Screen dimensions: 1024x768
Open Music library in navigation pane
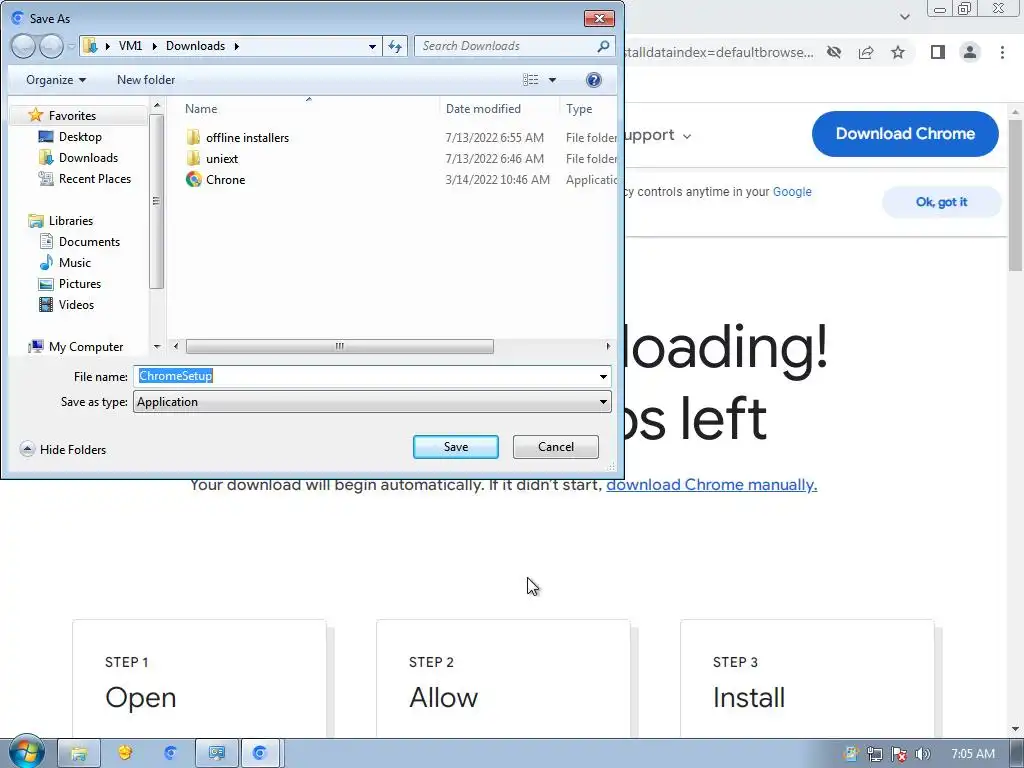[x=74, y=263]
